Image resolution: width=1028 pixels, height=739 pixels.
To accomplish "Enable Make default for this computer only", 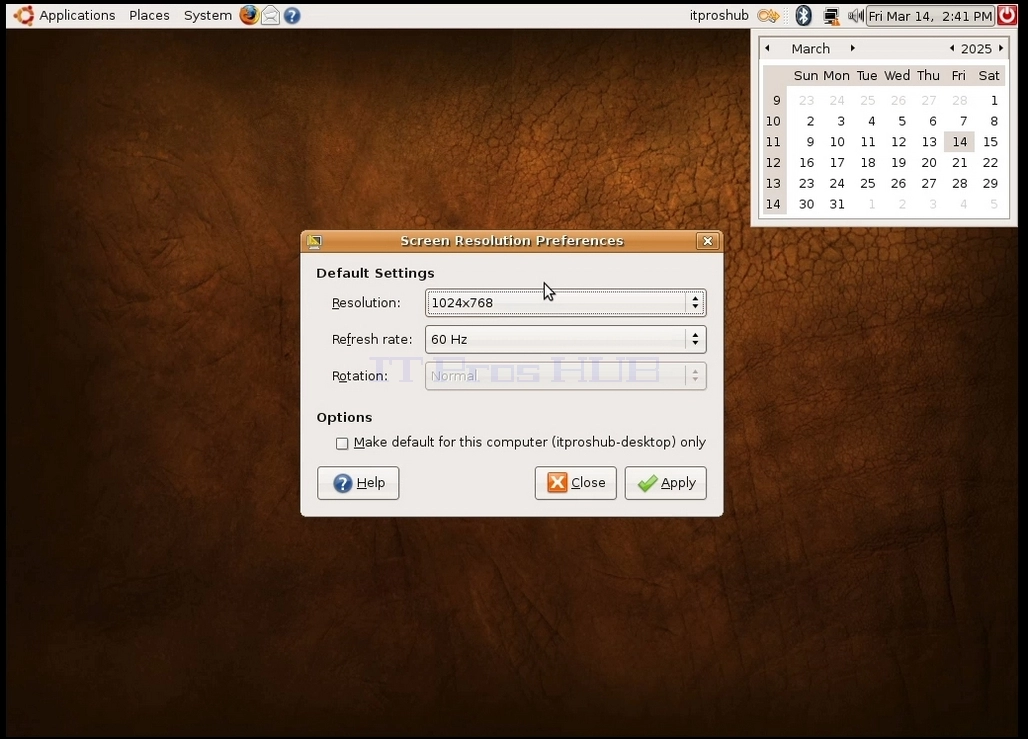I will tap(342, 443).
